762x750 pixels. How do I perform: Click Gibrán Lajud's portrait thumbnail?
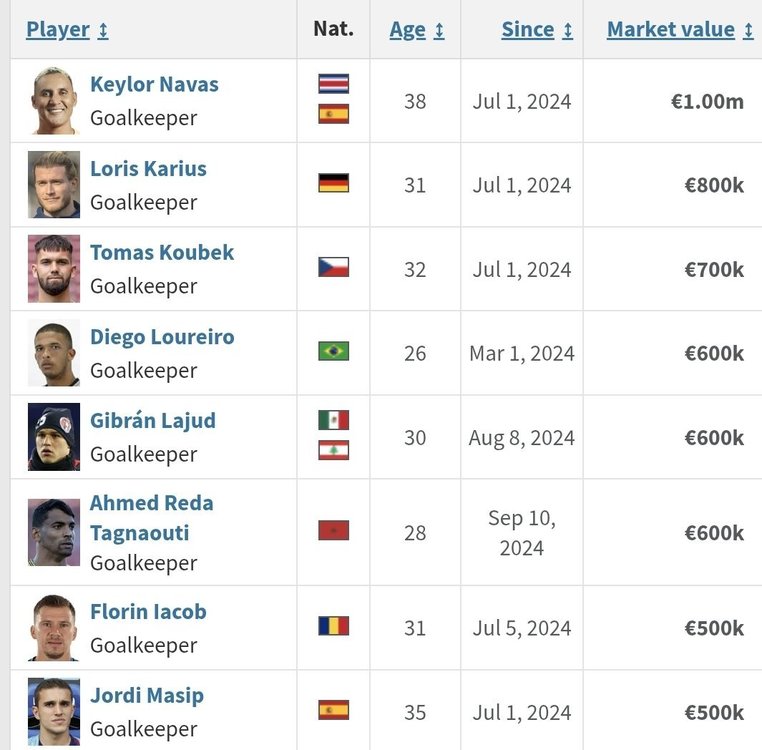(x=54, y=437)
